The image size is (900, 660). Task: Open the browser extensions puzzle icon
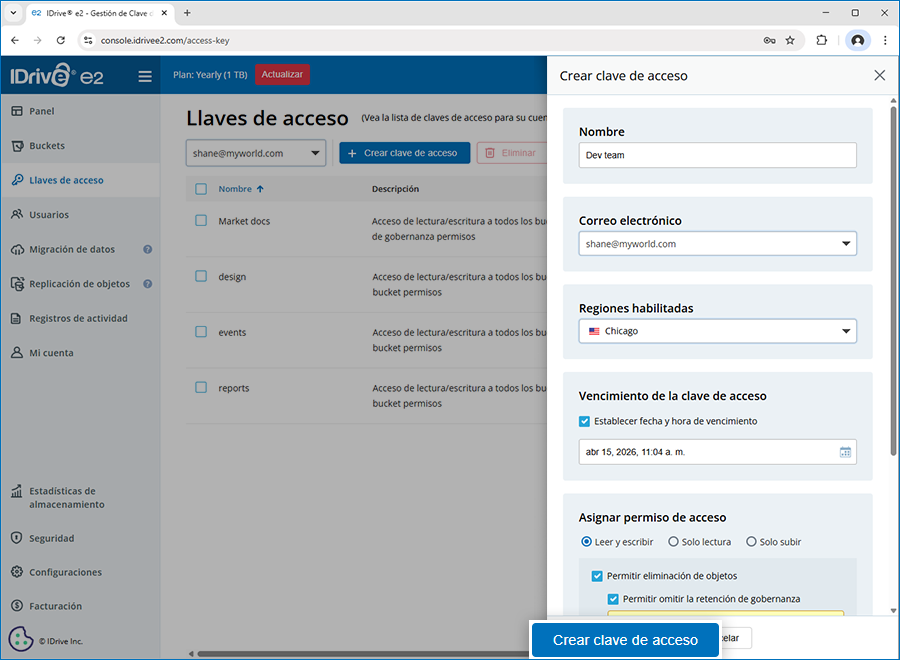pyautogui.click(x=822, y=40)
